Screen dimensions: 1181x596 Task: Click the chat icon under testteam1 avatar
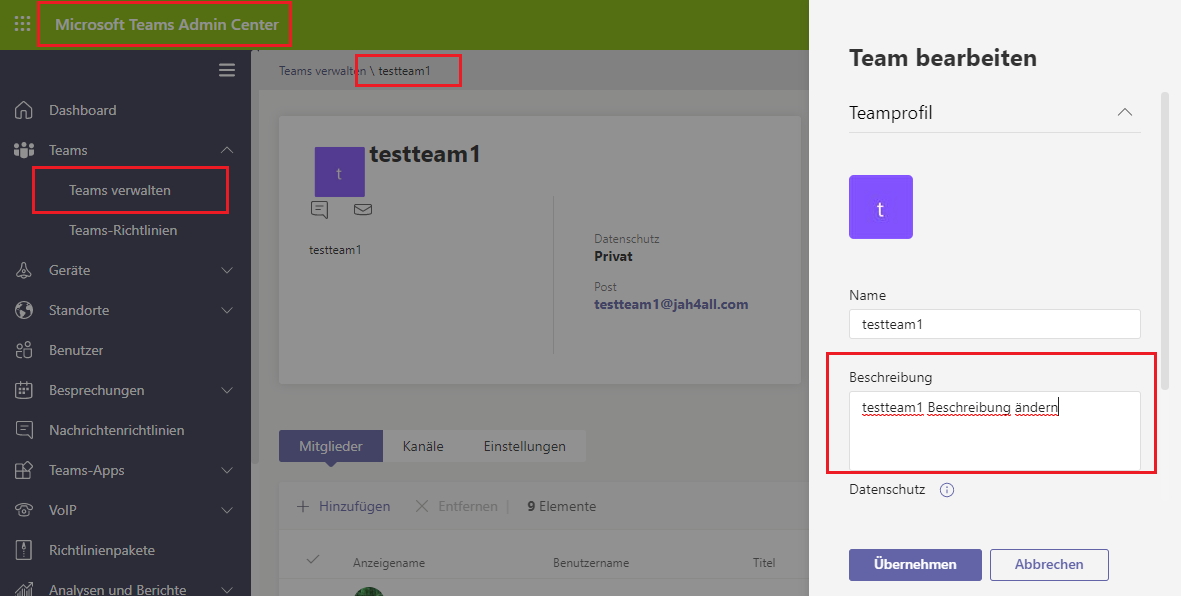pos(319,209)
